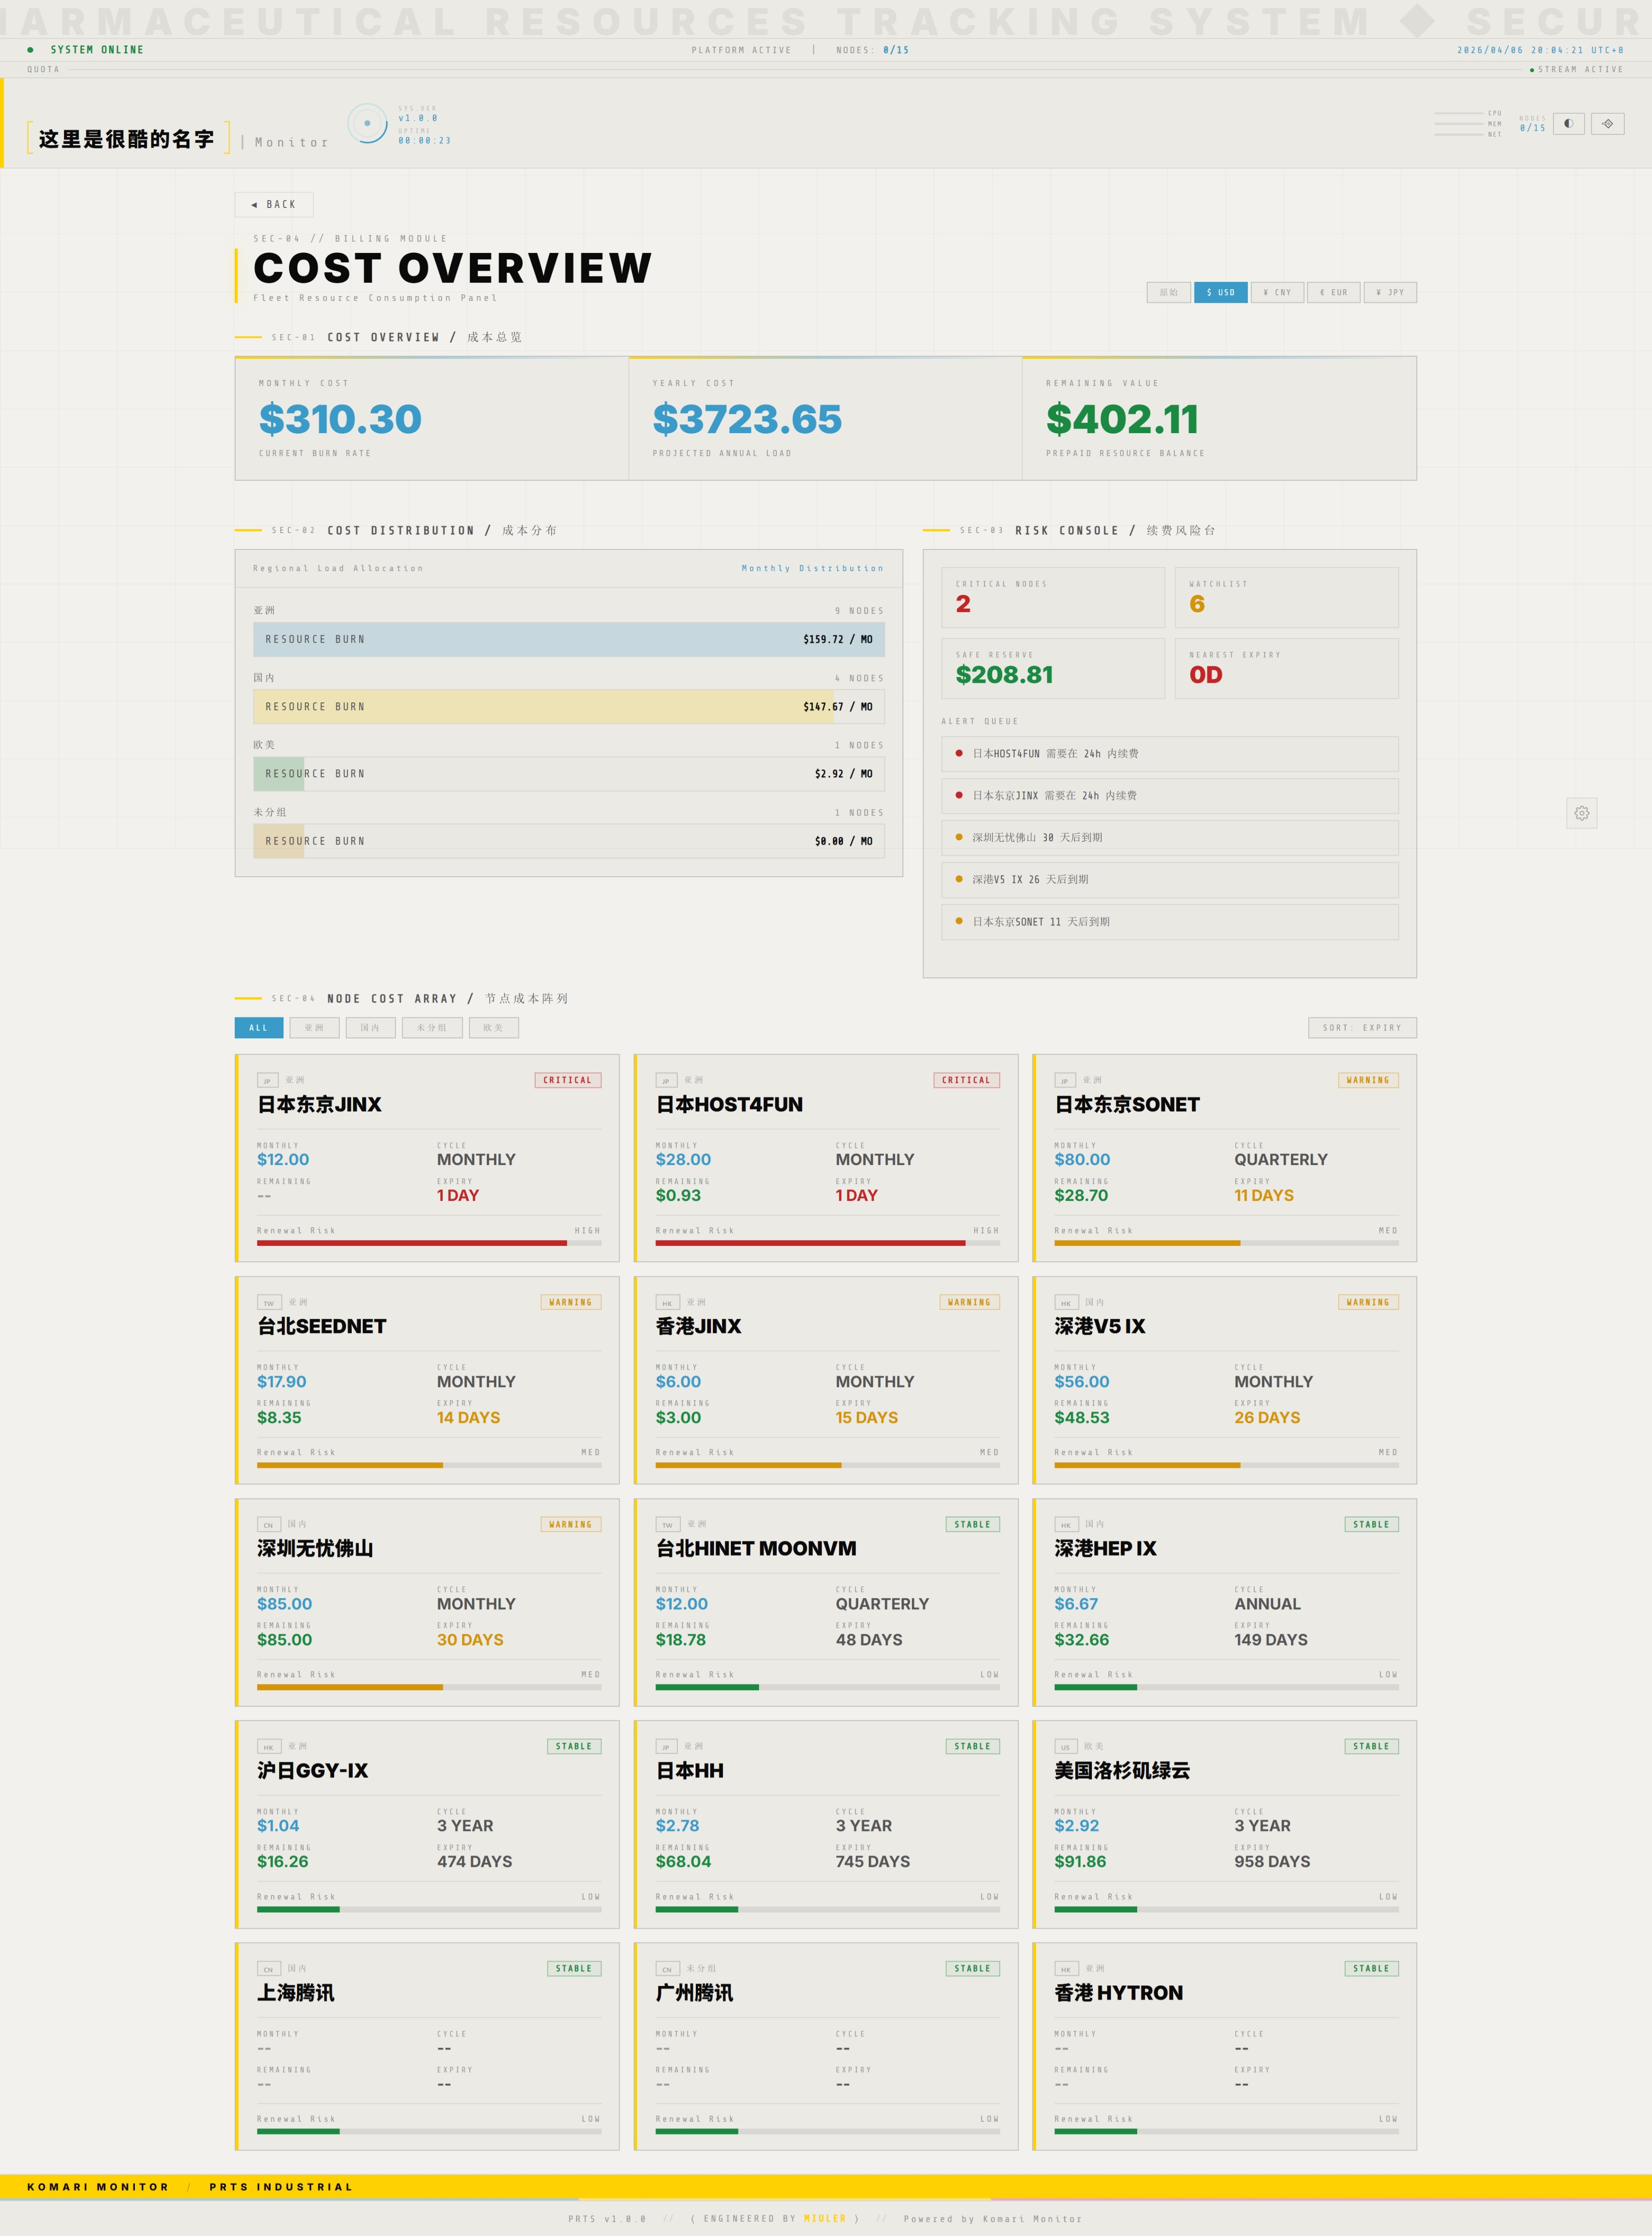The width and height of the screenshot is (1652, 2236).
Task: Switch currency to ¥ CNY
Action: pos(1277,293)
